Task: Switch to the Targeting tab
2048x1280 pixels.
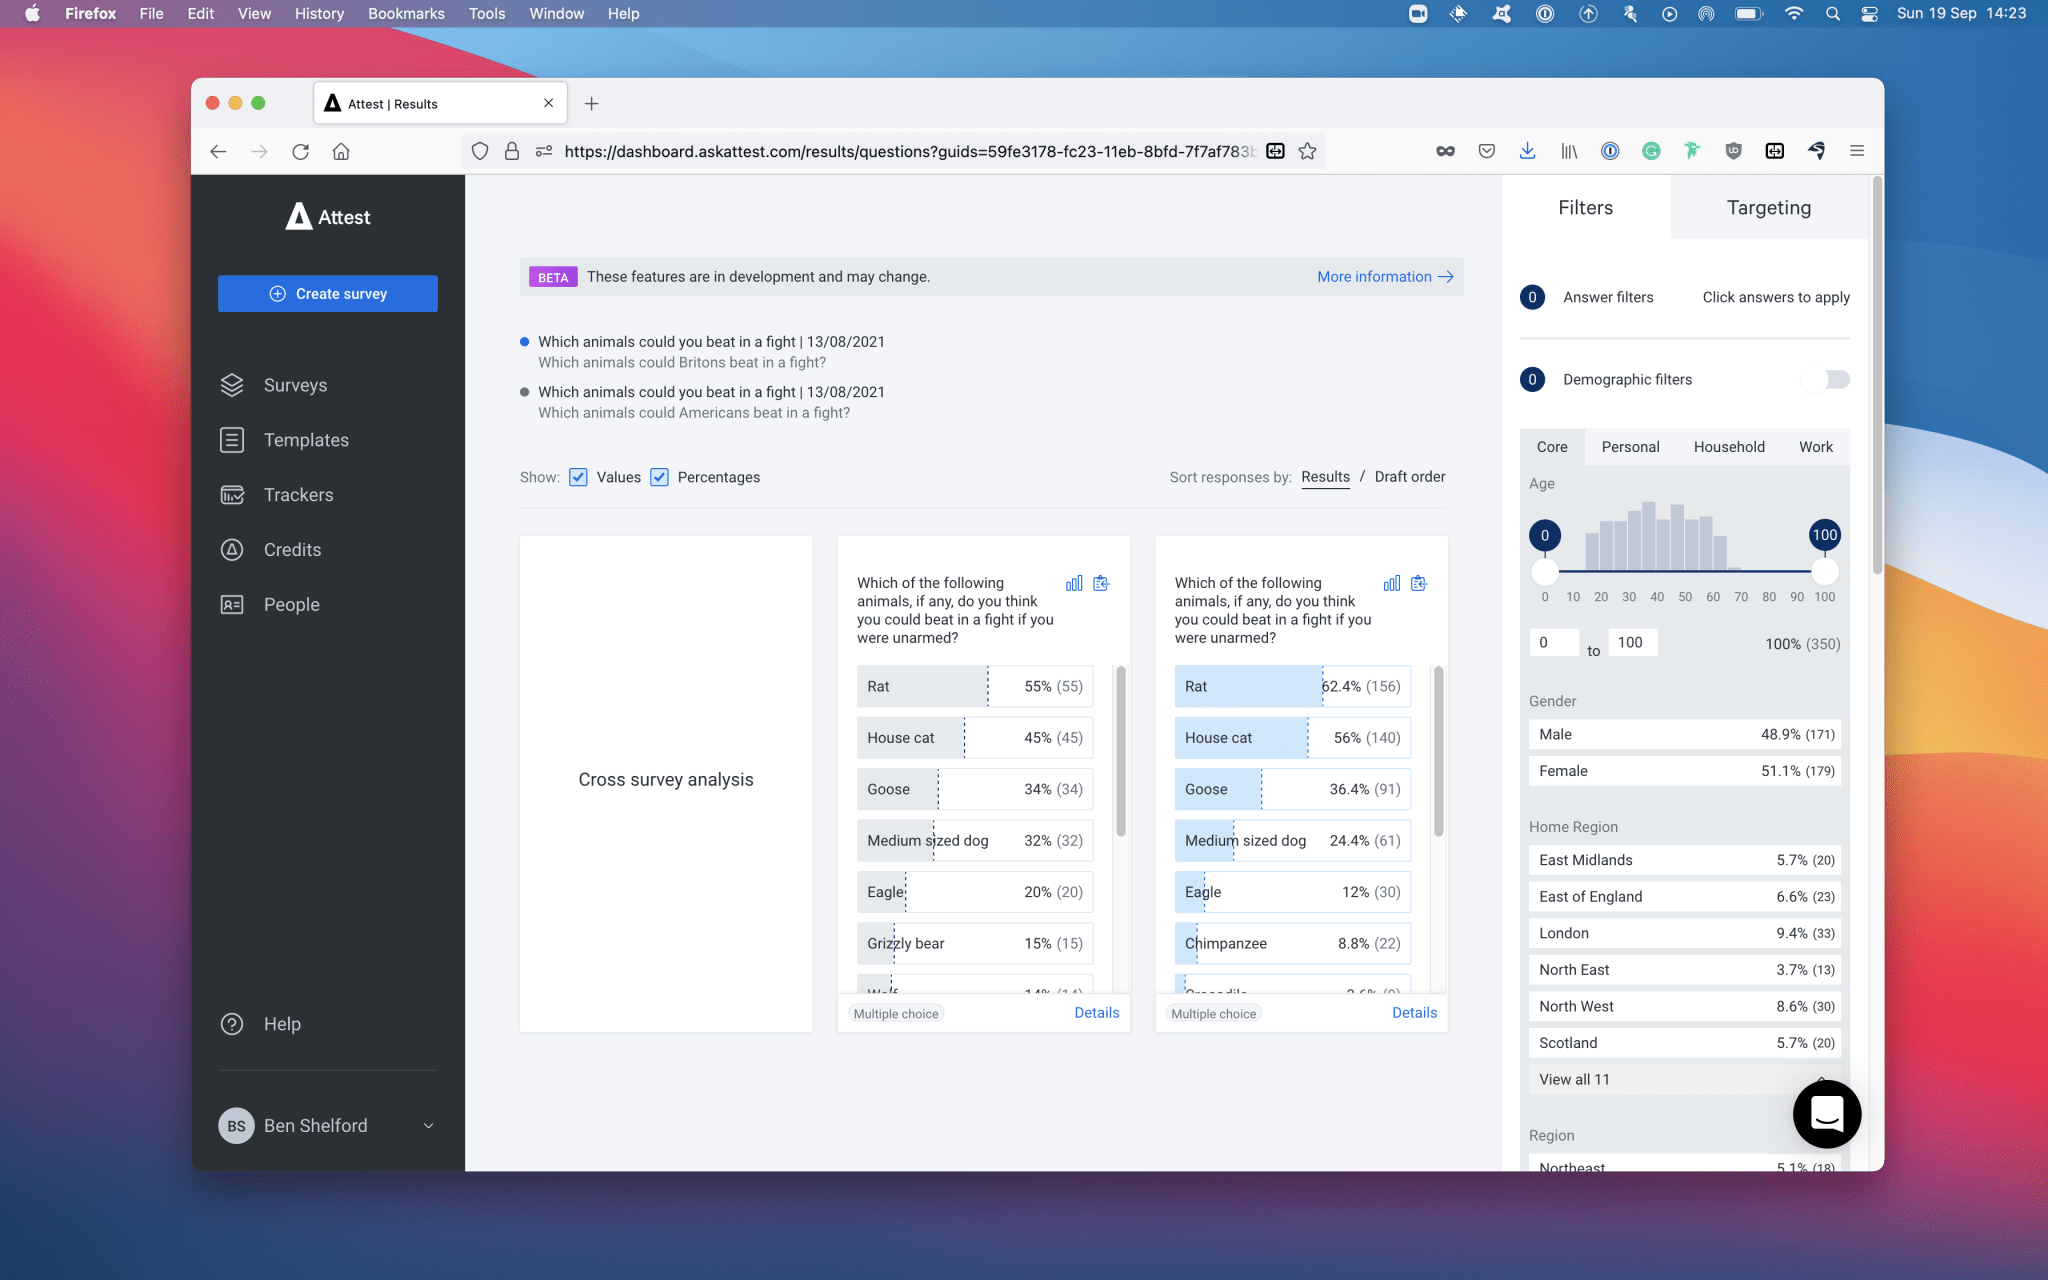Action: [x=1768, y=208]
